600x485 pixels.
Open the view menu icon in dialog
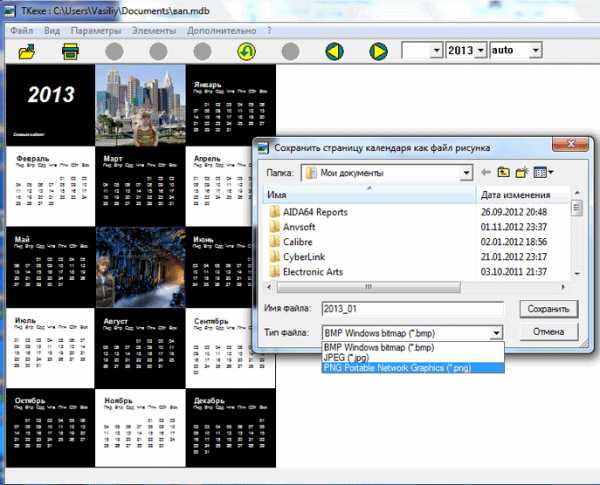(543, 173)
